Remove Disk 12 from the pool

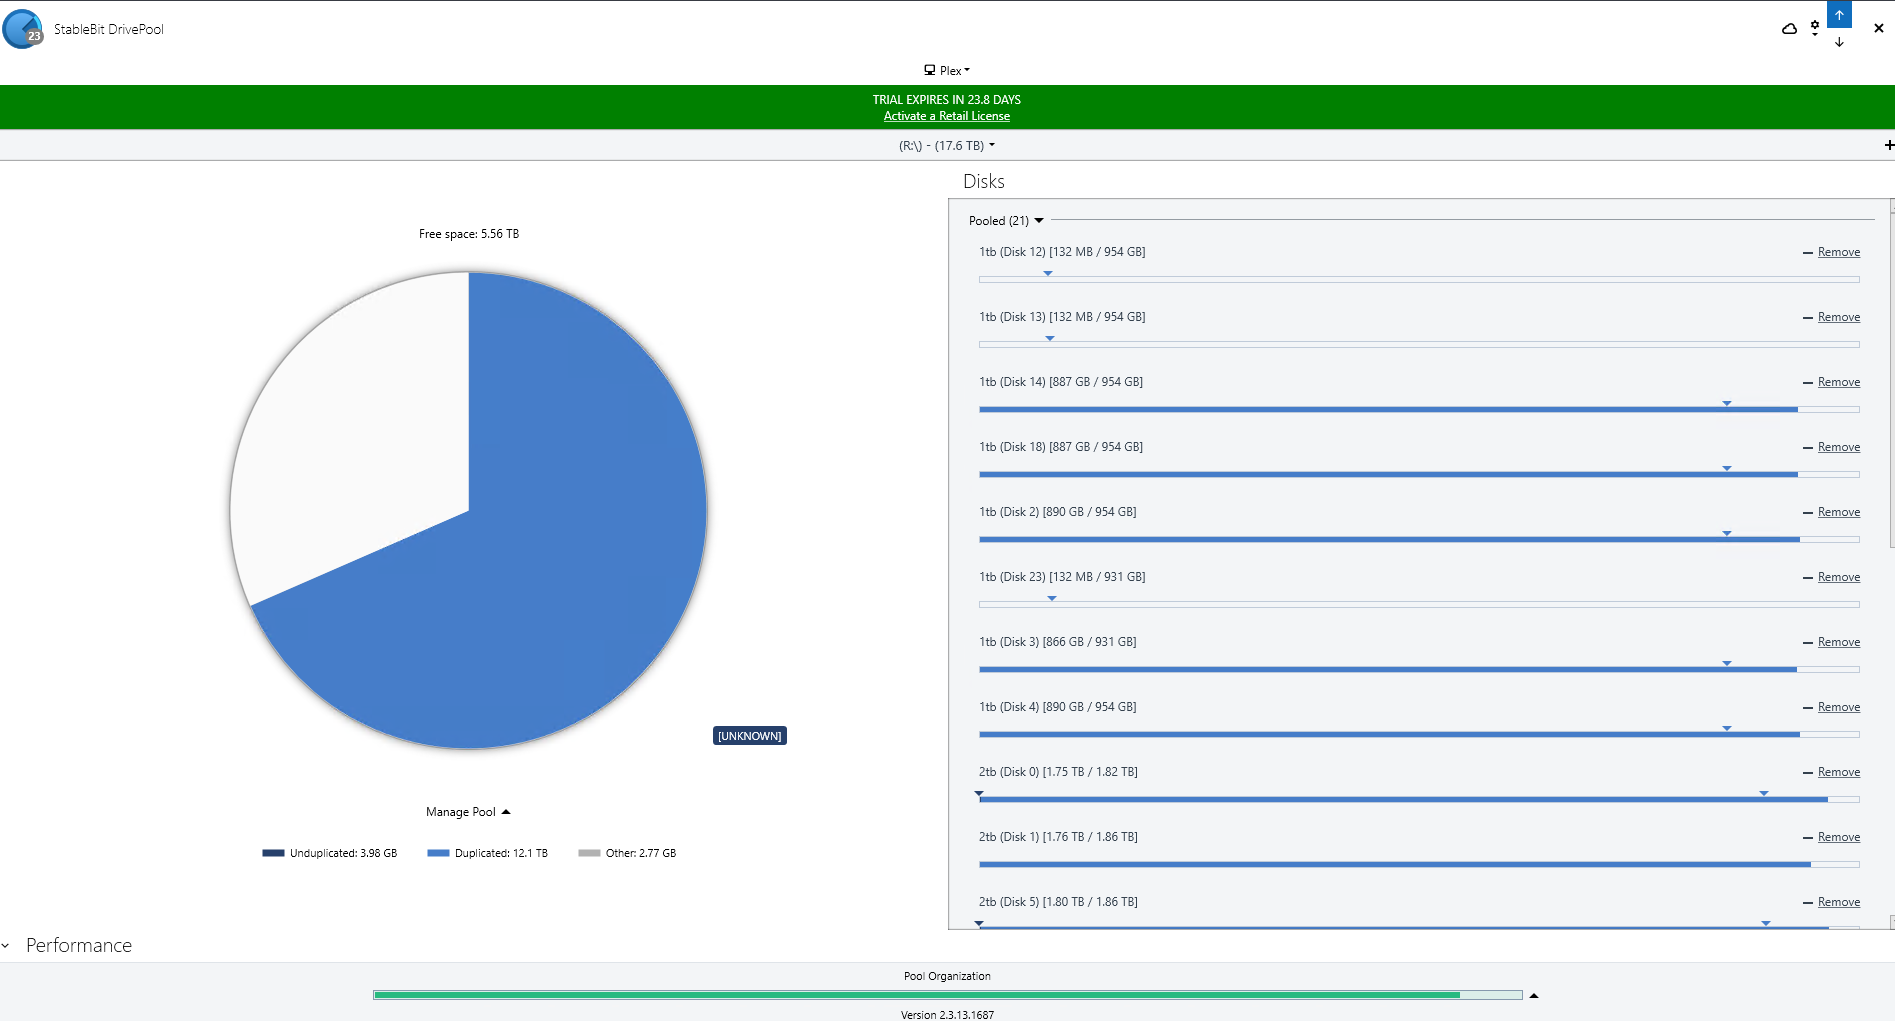(1838, 252)
